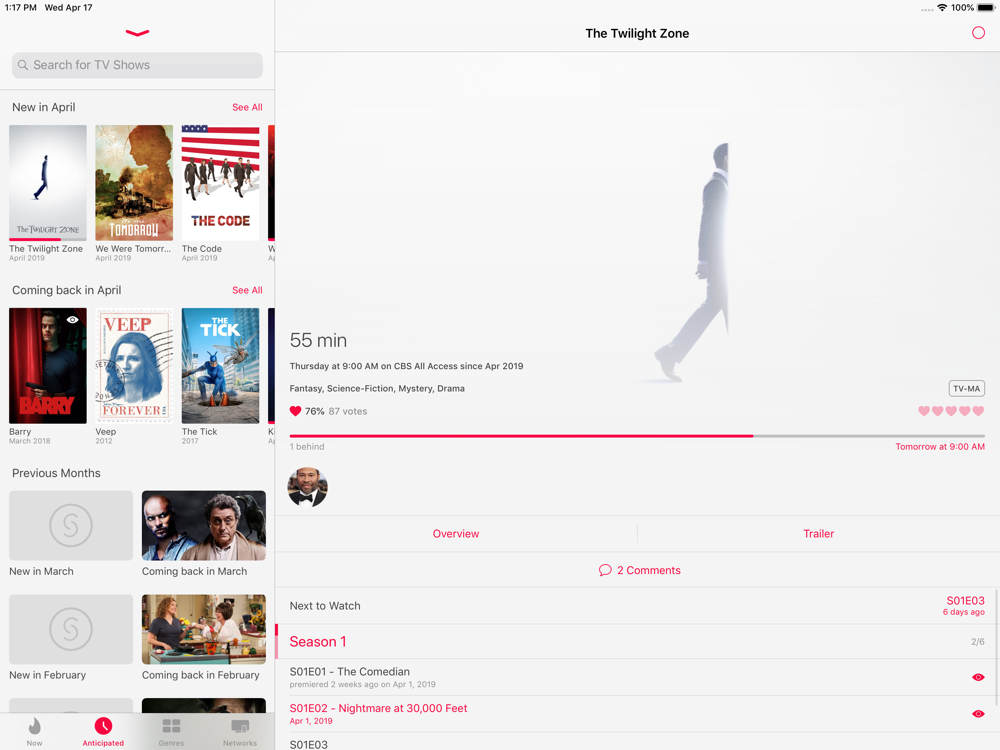Rate the show using the five hearts

click(x=951, y=411)
